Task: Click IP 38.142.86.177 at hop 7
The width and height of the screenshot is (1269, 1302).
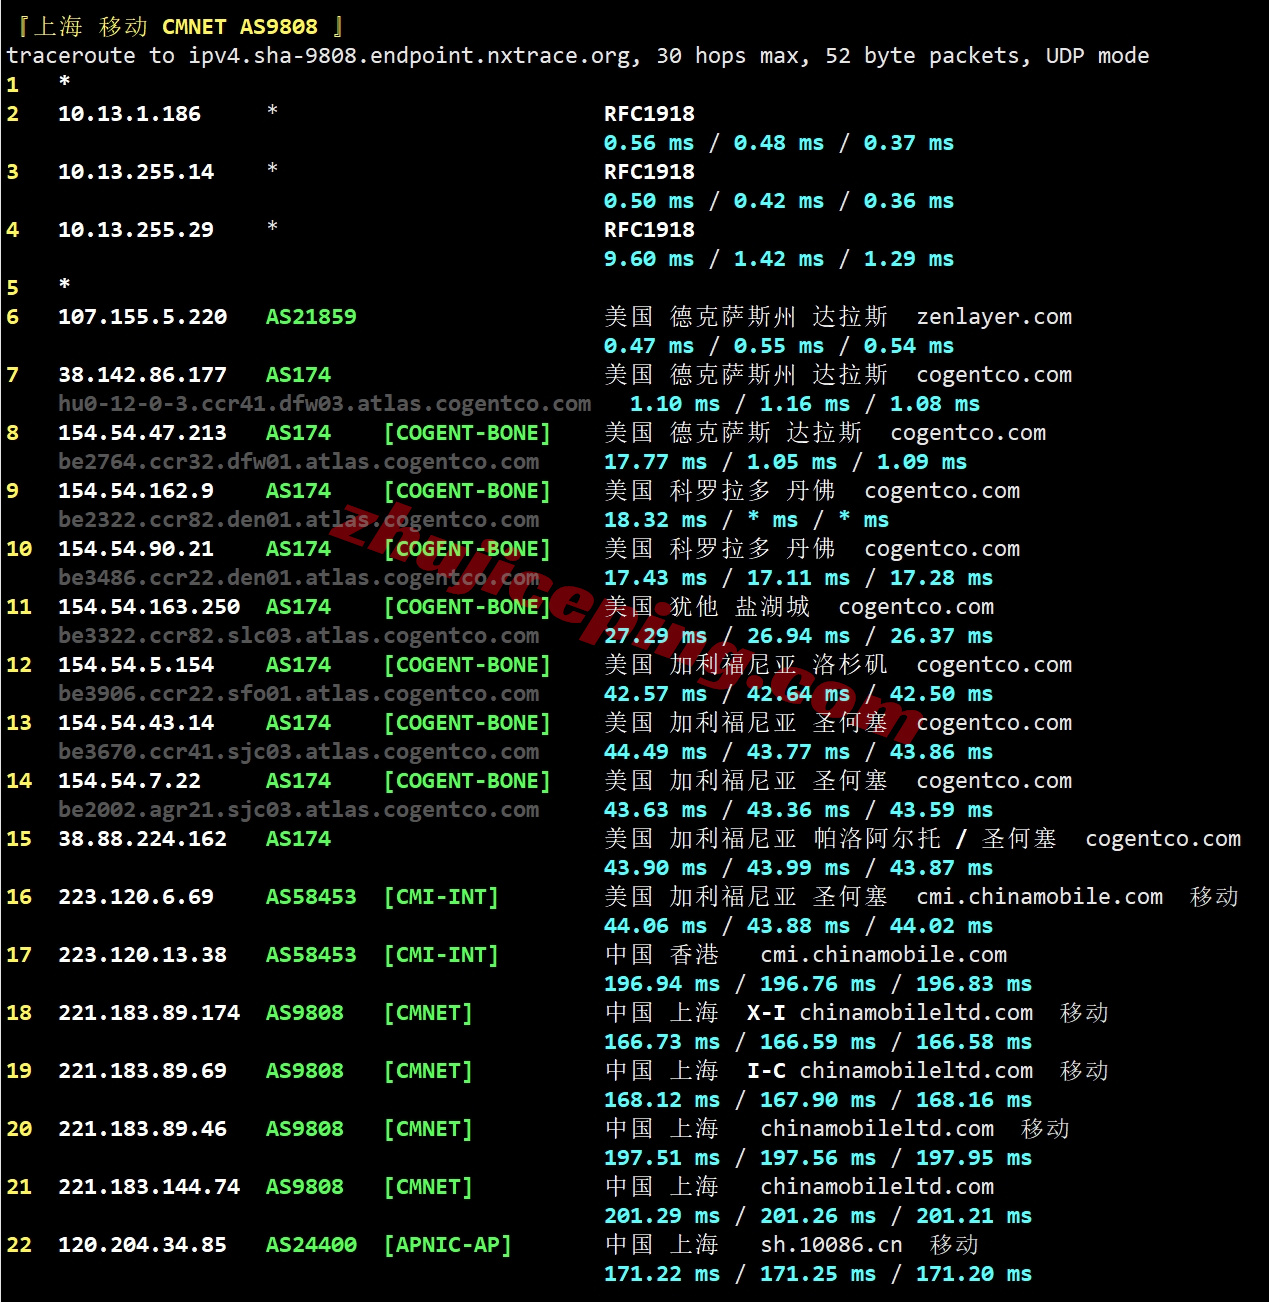Action: [142, 375]
